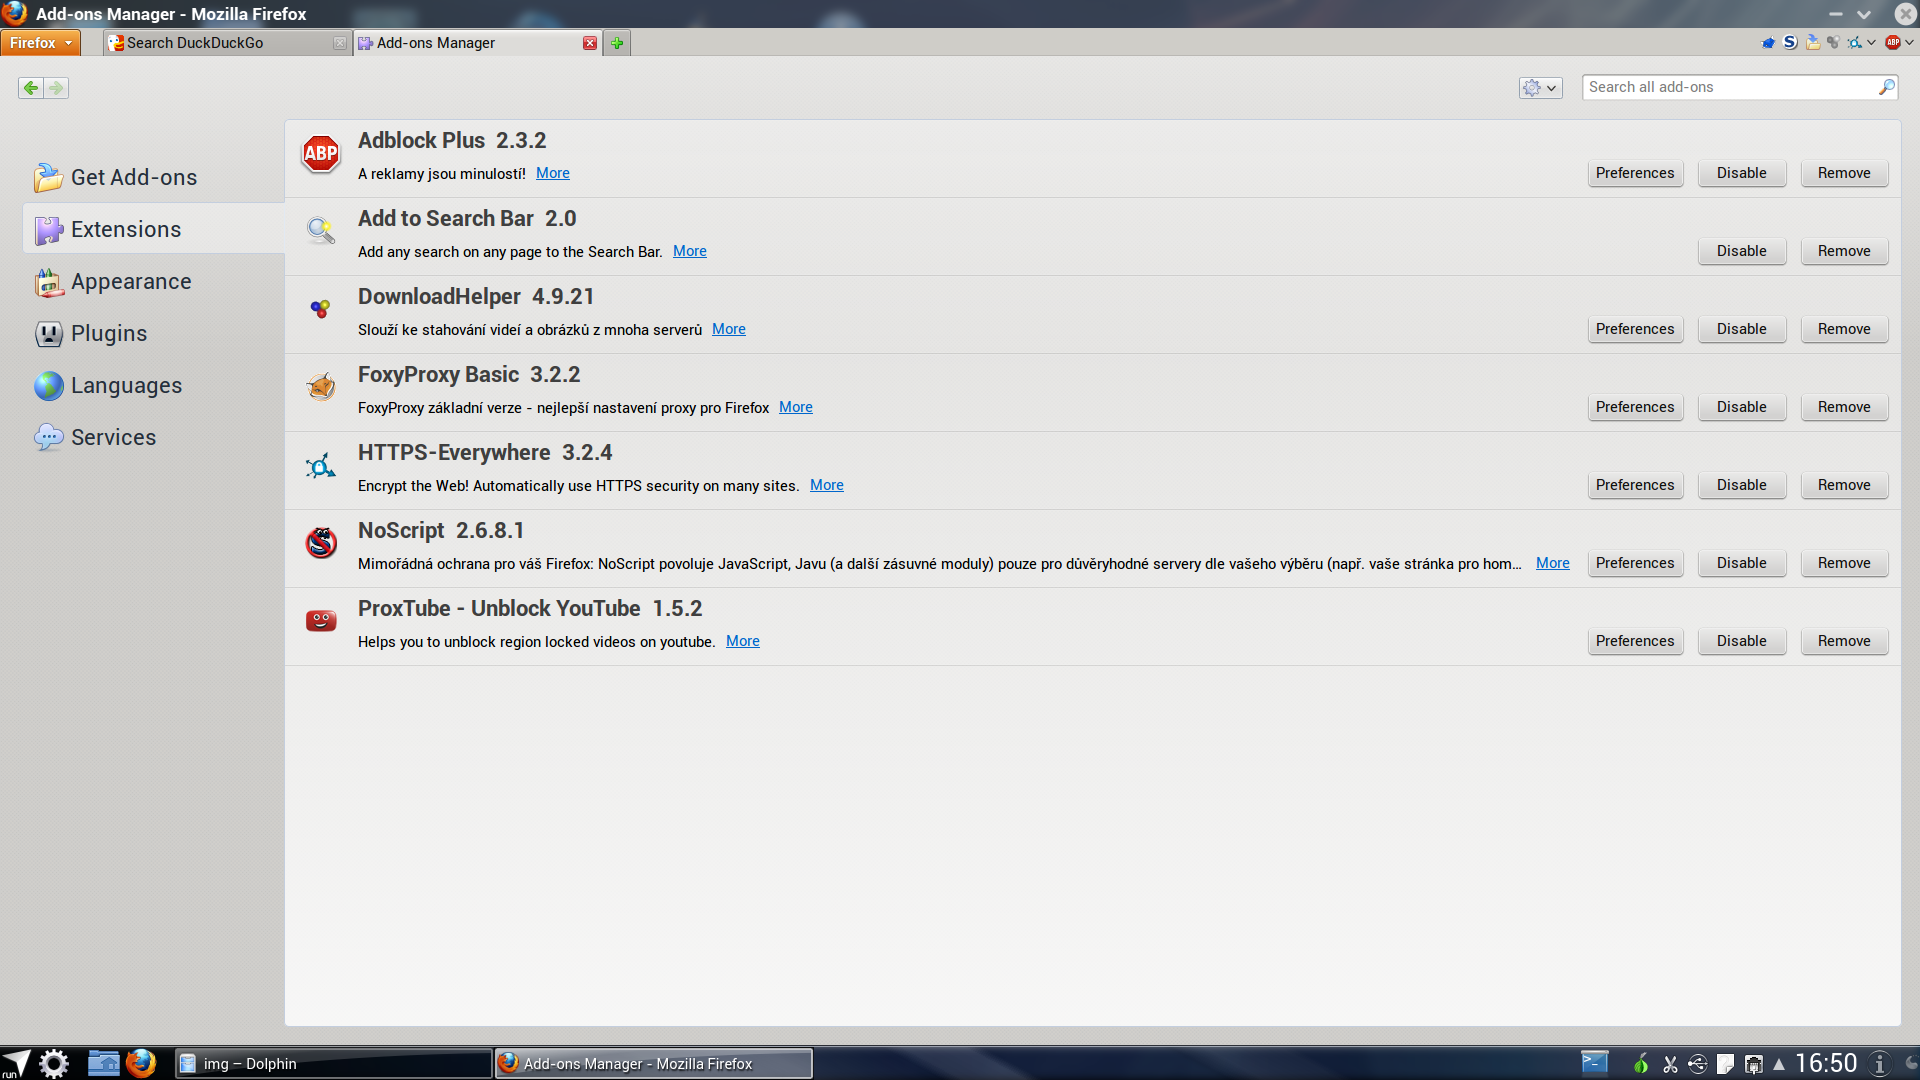Click the ABP toolbar icon
Screen dimensions: 1920x1080
point(1893,43)
